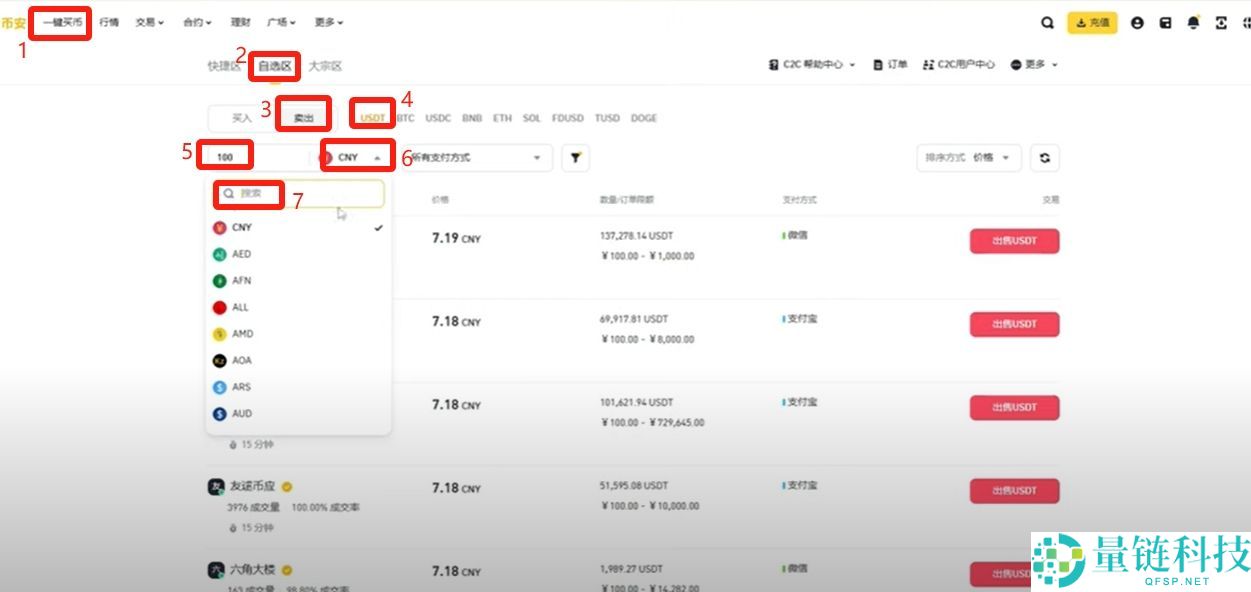Click the download app icon top right
The height and width of the screenshot is (592, 1251).
tap(1219, 21)
